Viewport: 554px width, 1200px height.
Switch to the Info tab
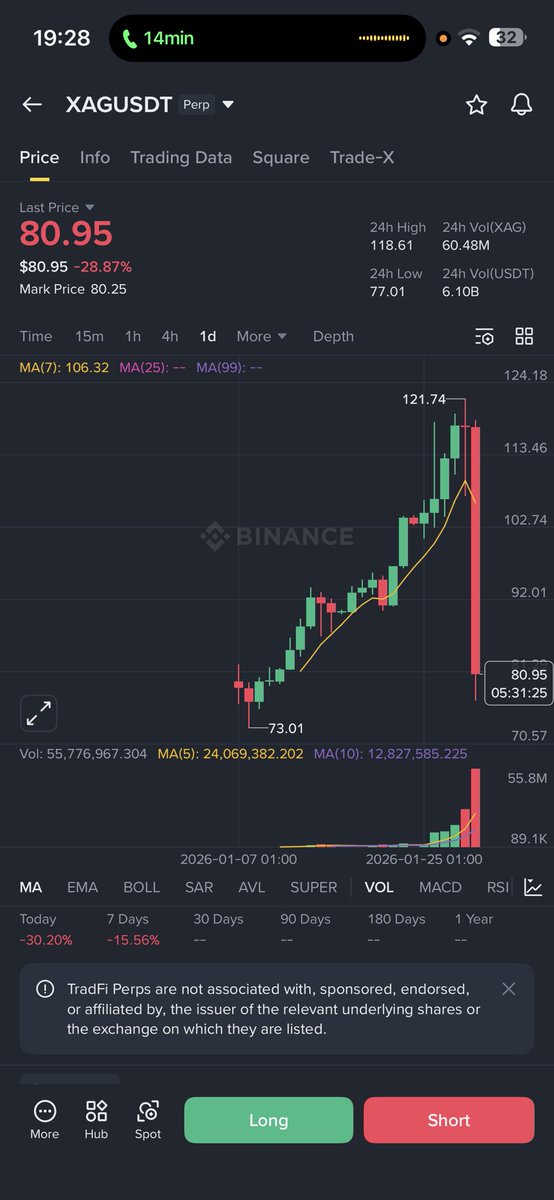95,157
